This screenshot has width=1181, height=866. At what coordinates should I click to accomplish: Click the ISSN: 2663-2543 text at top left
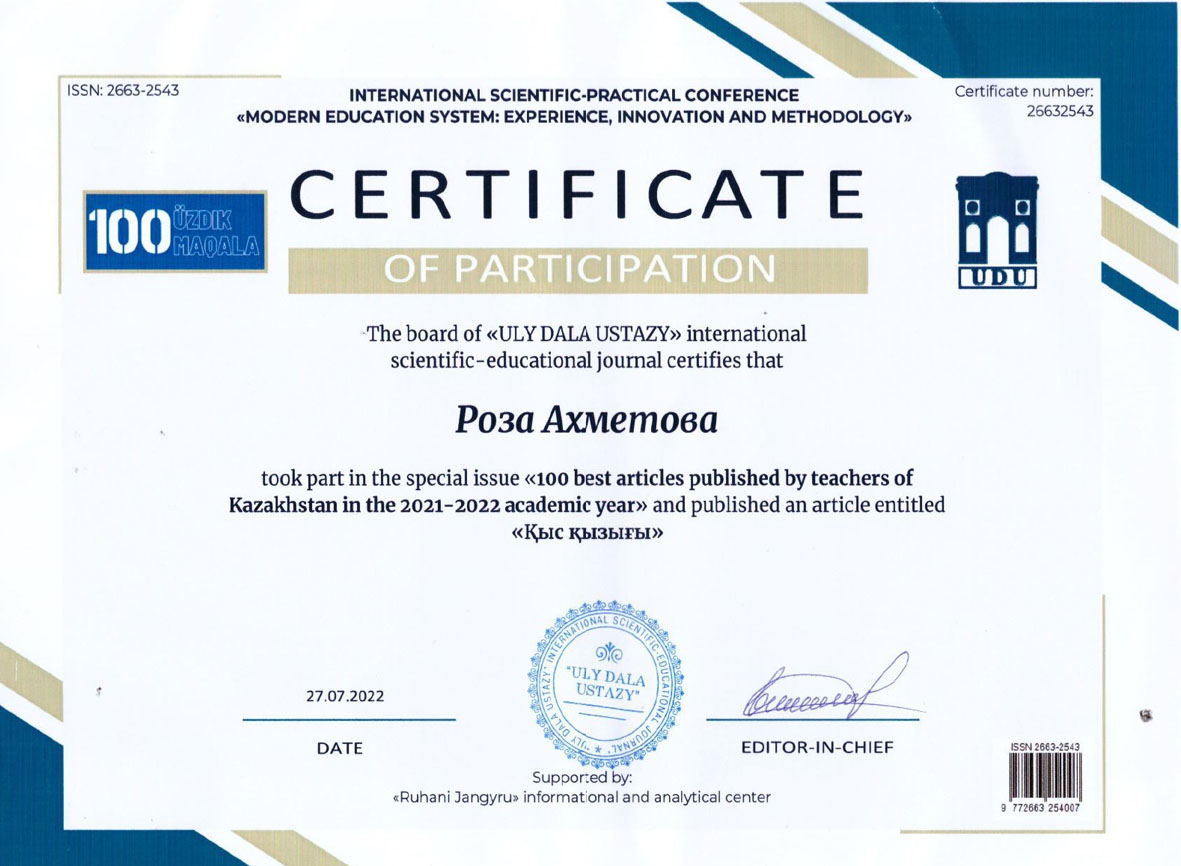click(x=124, y=90)
